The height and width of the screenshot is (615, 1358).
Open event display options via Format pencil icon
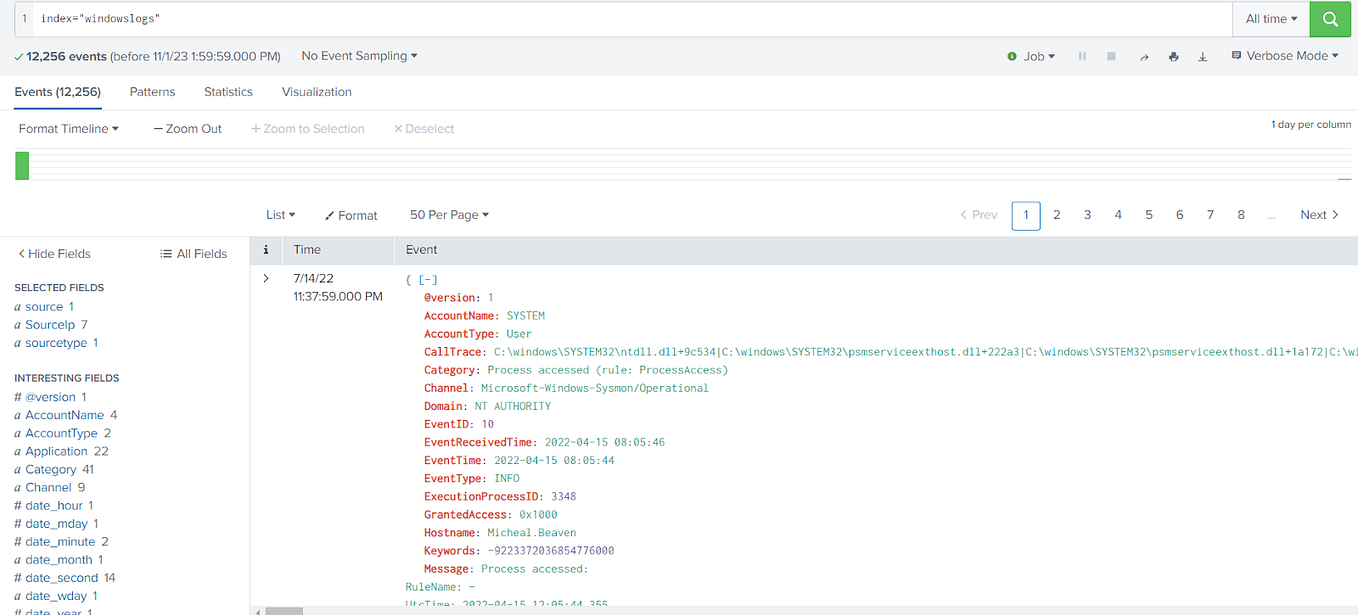(350, 214)
